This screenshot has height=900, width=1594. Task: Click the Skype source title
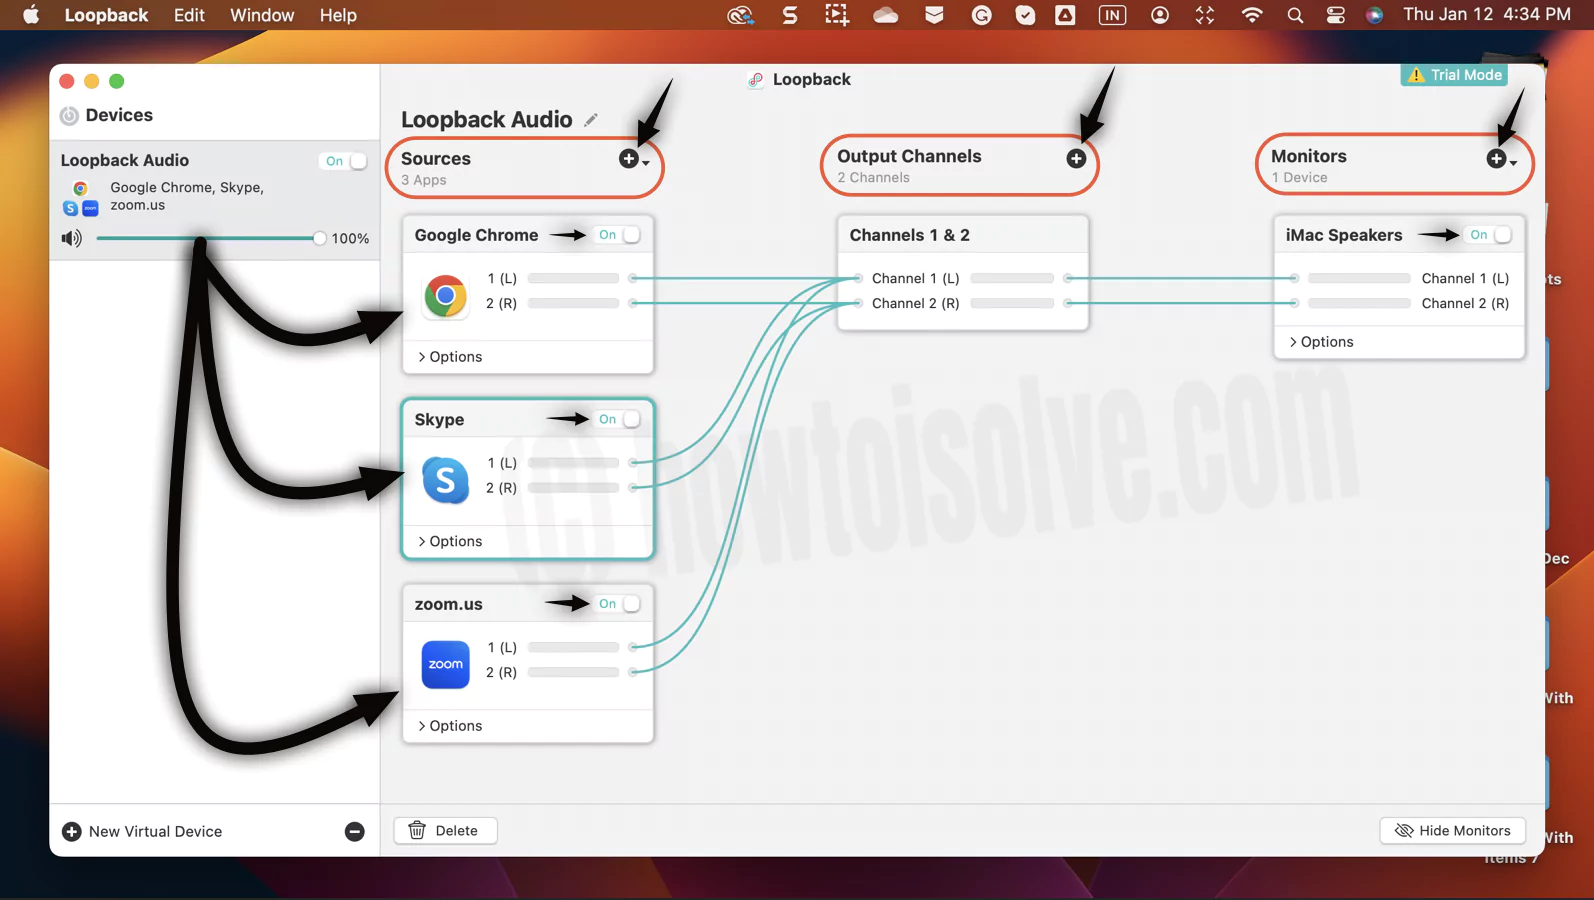coord(439,420)
